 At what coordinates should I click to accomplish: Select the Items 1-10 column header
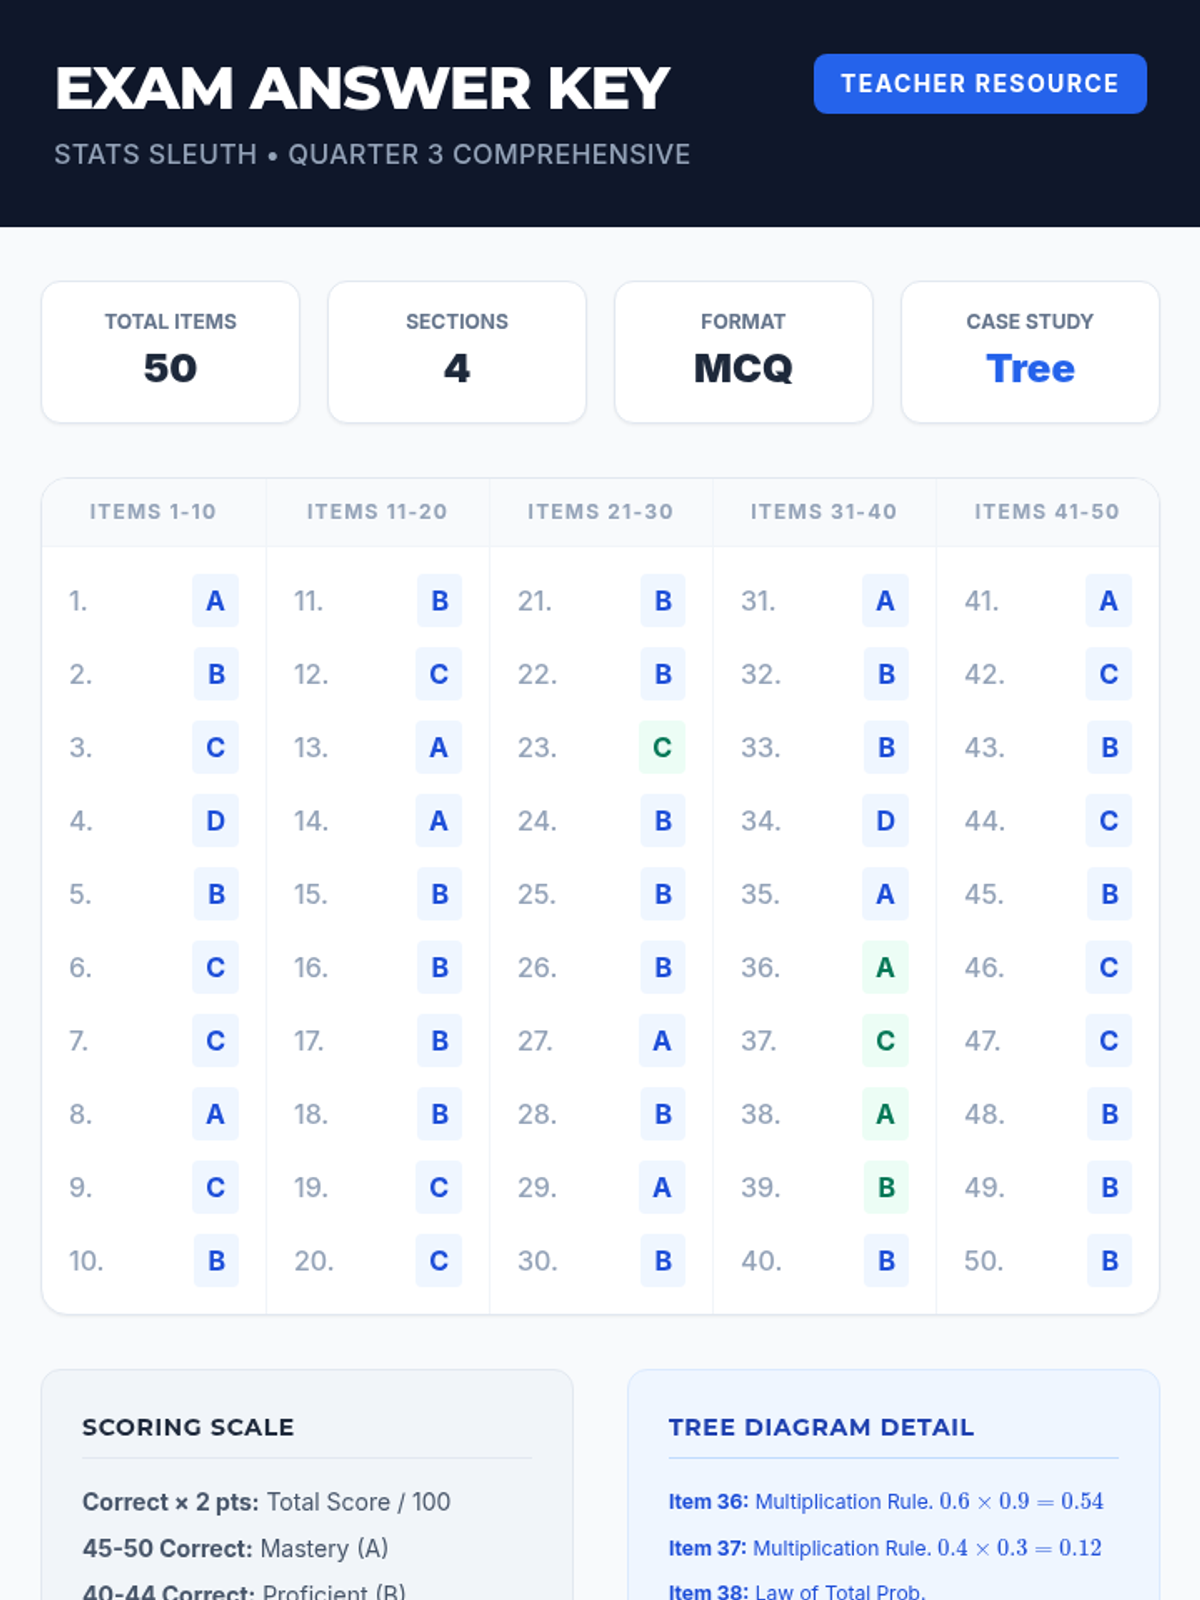(153, 512)
